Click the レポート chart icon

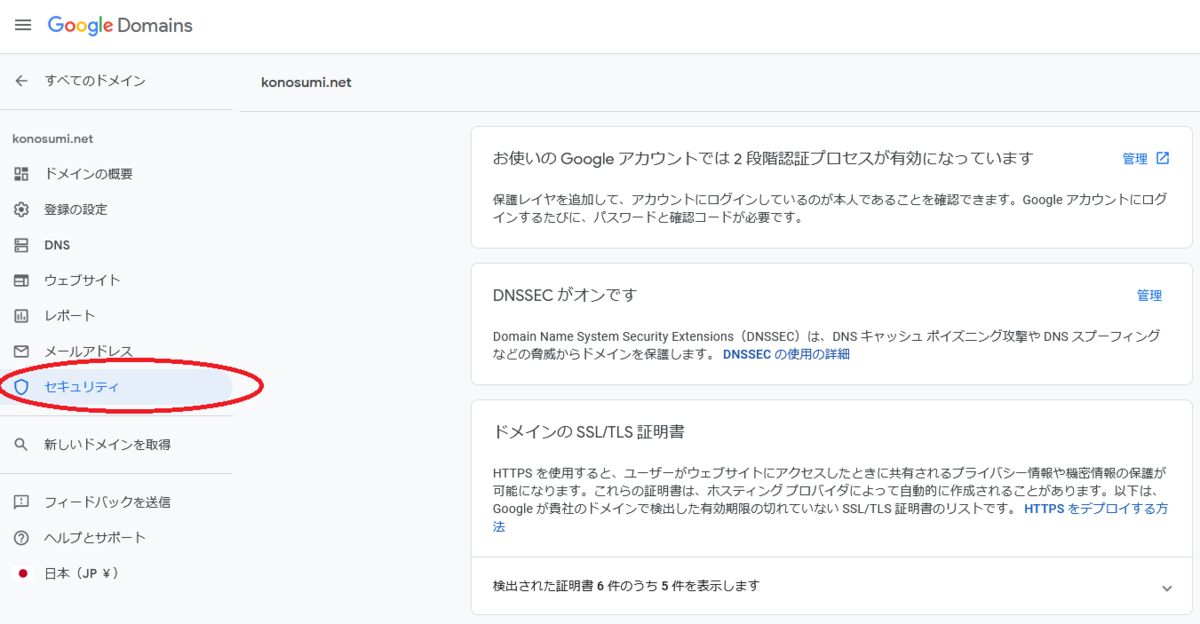pyautogui.click(x=22, y=316)
